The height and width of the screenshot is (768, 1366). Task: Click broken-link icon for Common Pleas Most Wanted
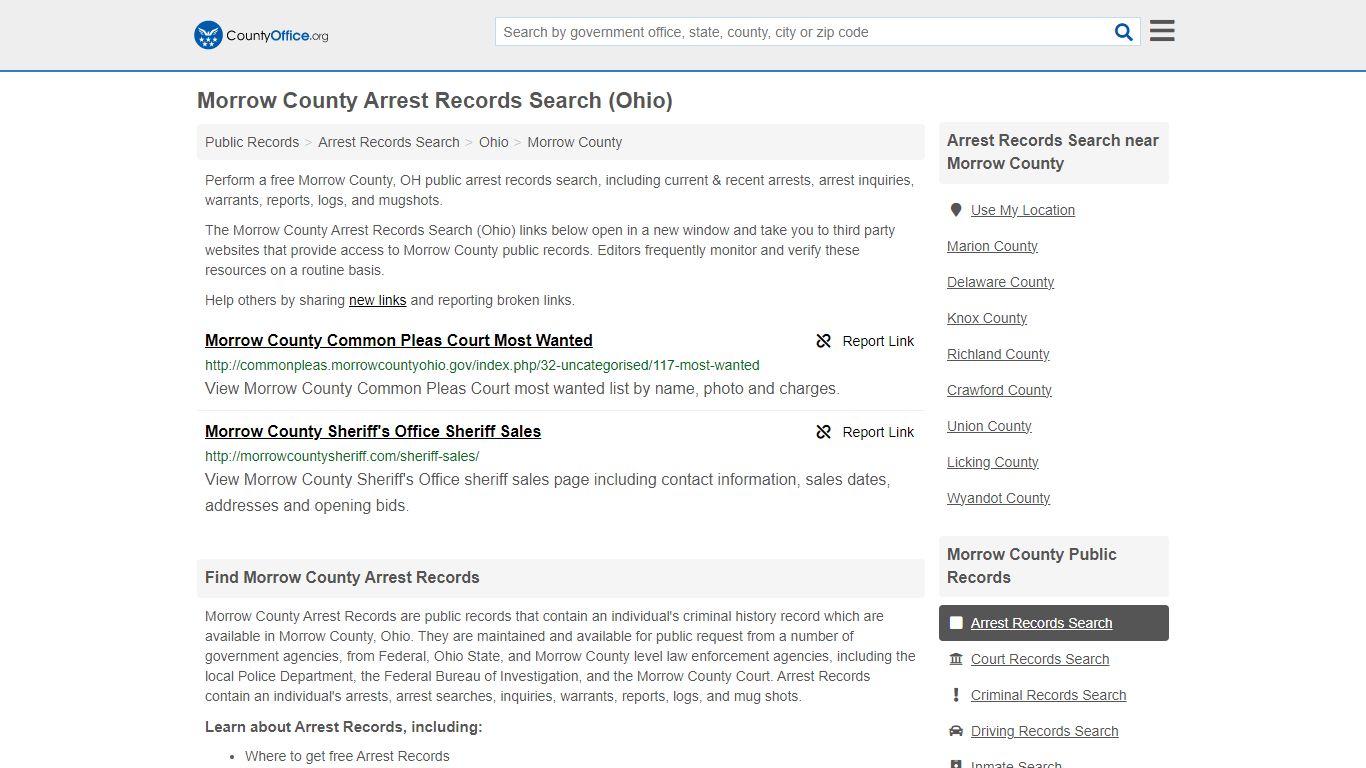click(823, 341)
